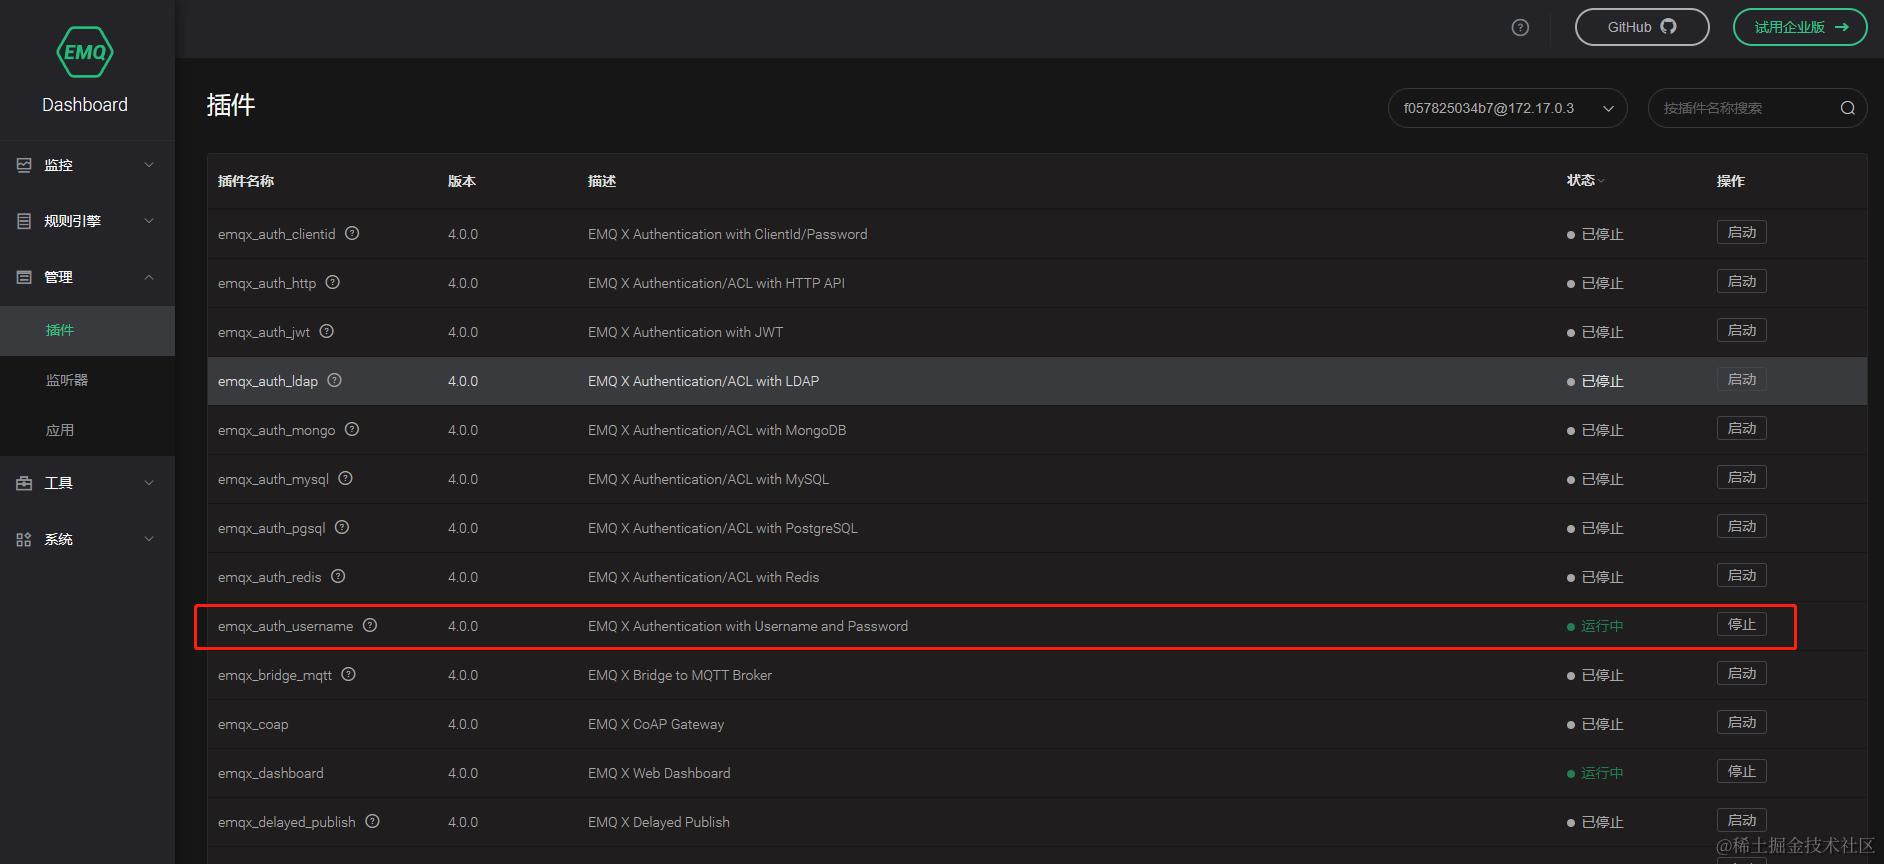Viewport: 1884px width, 864px height.
Task: Start the emqx_auth_redis plugin
Action: tap(1742, 575)
